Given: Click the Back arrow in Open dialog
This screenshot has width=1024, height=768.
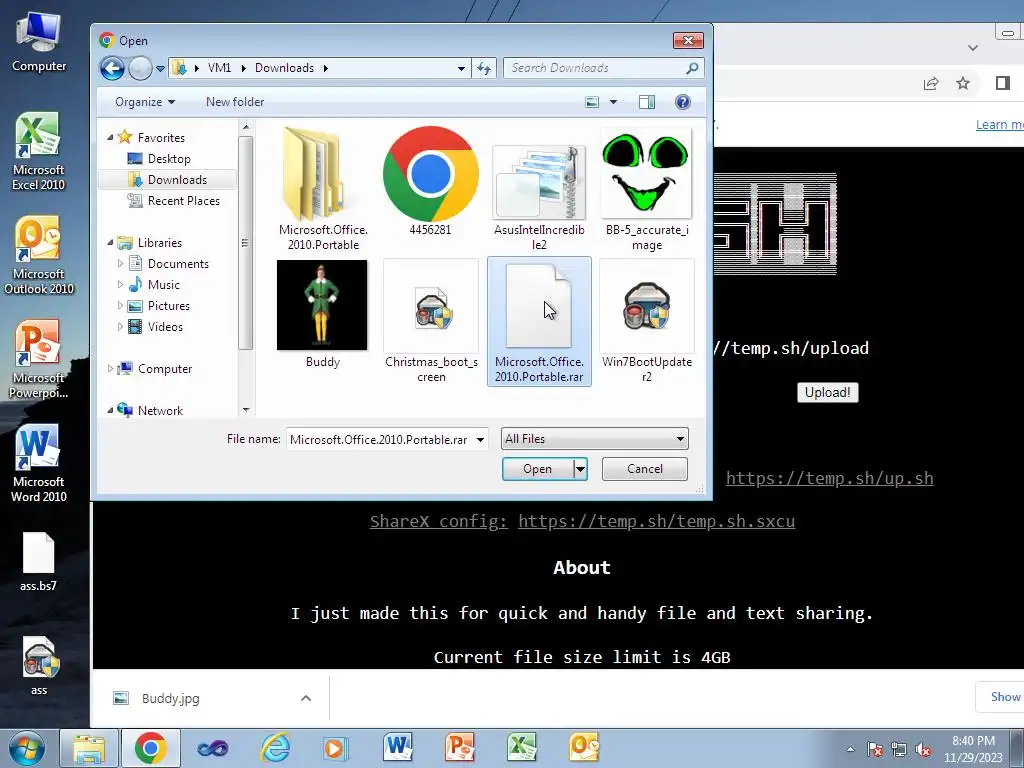Looking at the screenshot, I should point(112,68).
